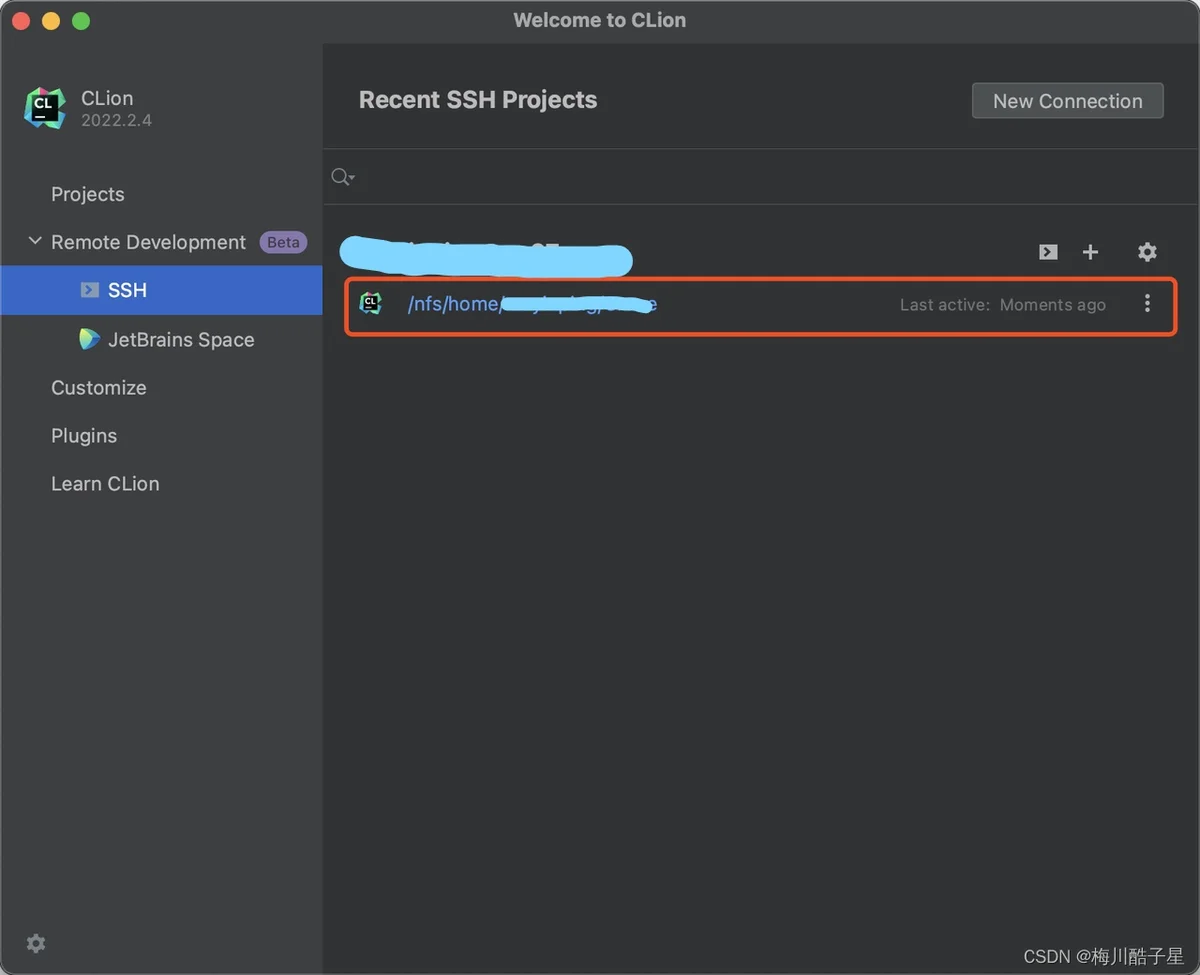
Task: Focus the SSH projects search field
Action: pyautogui.click(x=760, y=177)
